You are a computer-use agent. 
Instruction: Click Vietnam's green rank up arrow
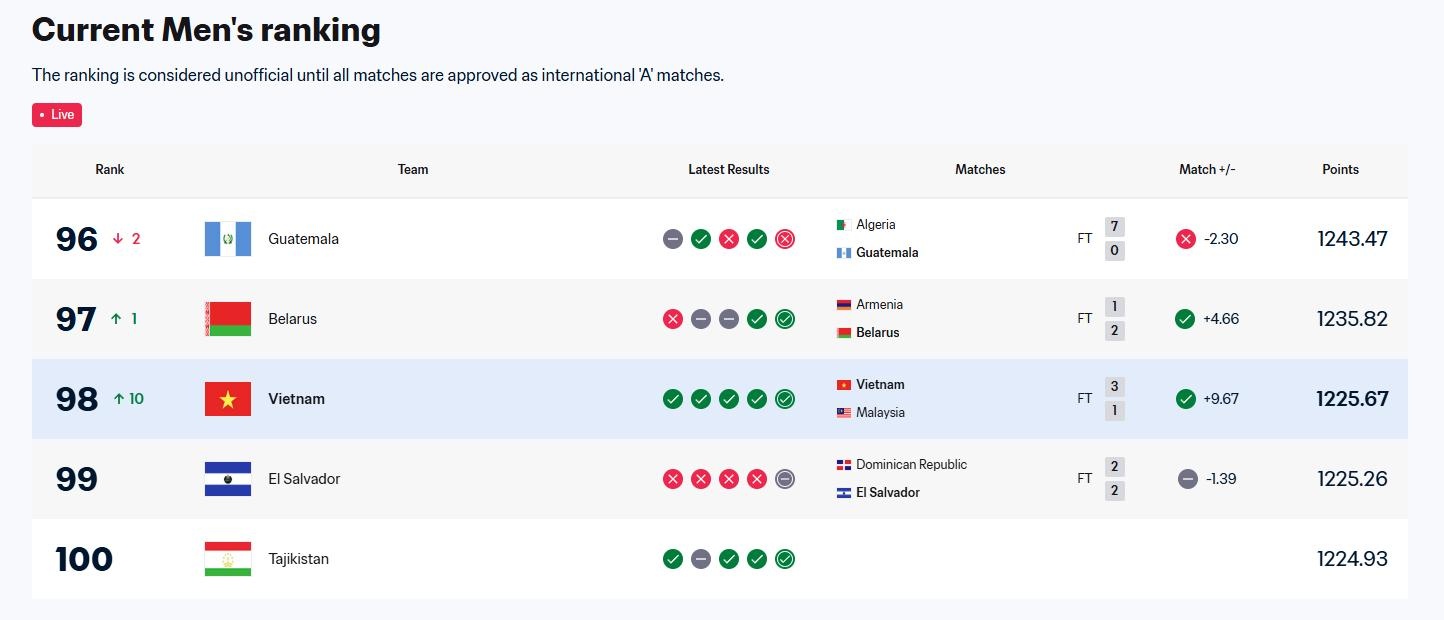(x=119, y=399)
